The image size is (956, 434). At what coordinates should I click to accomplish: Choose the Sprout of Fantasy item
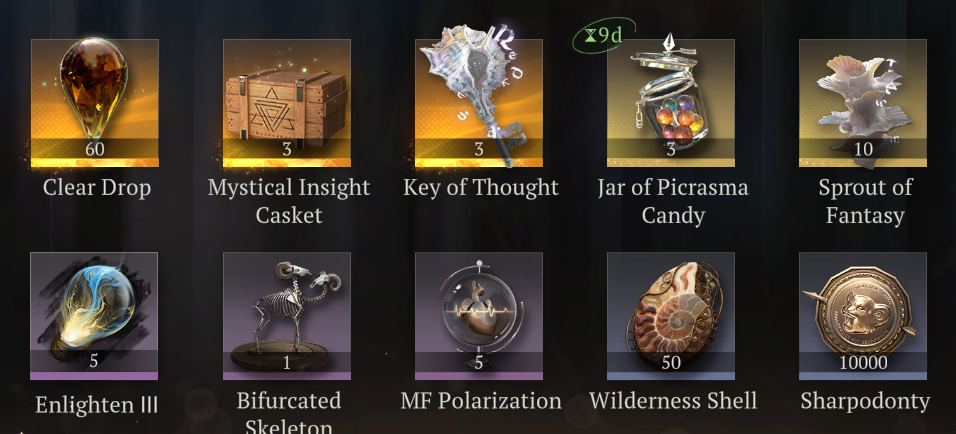pyautogui.click(x=863, y=102)
